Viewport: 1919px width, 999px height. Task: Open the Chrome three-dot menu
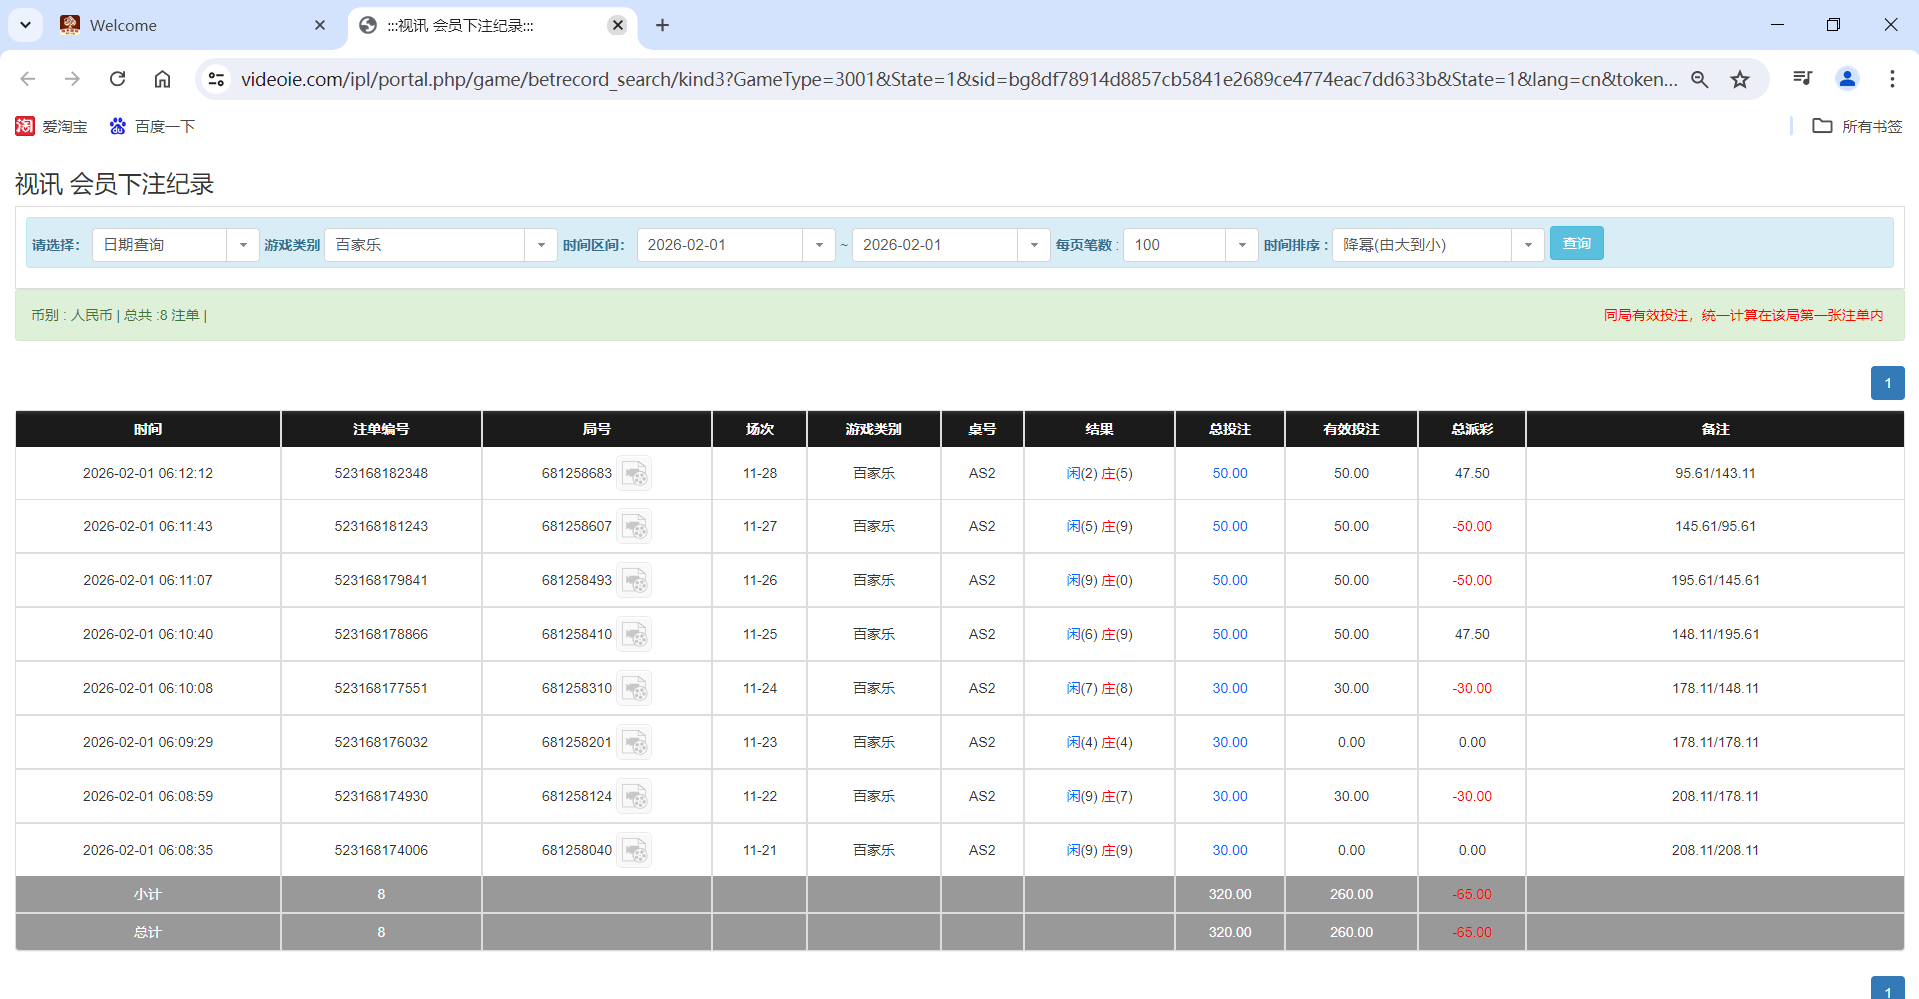pyautogui.click(x=1892, y=78)
